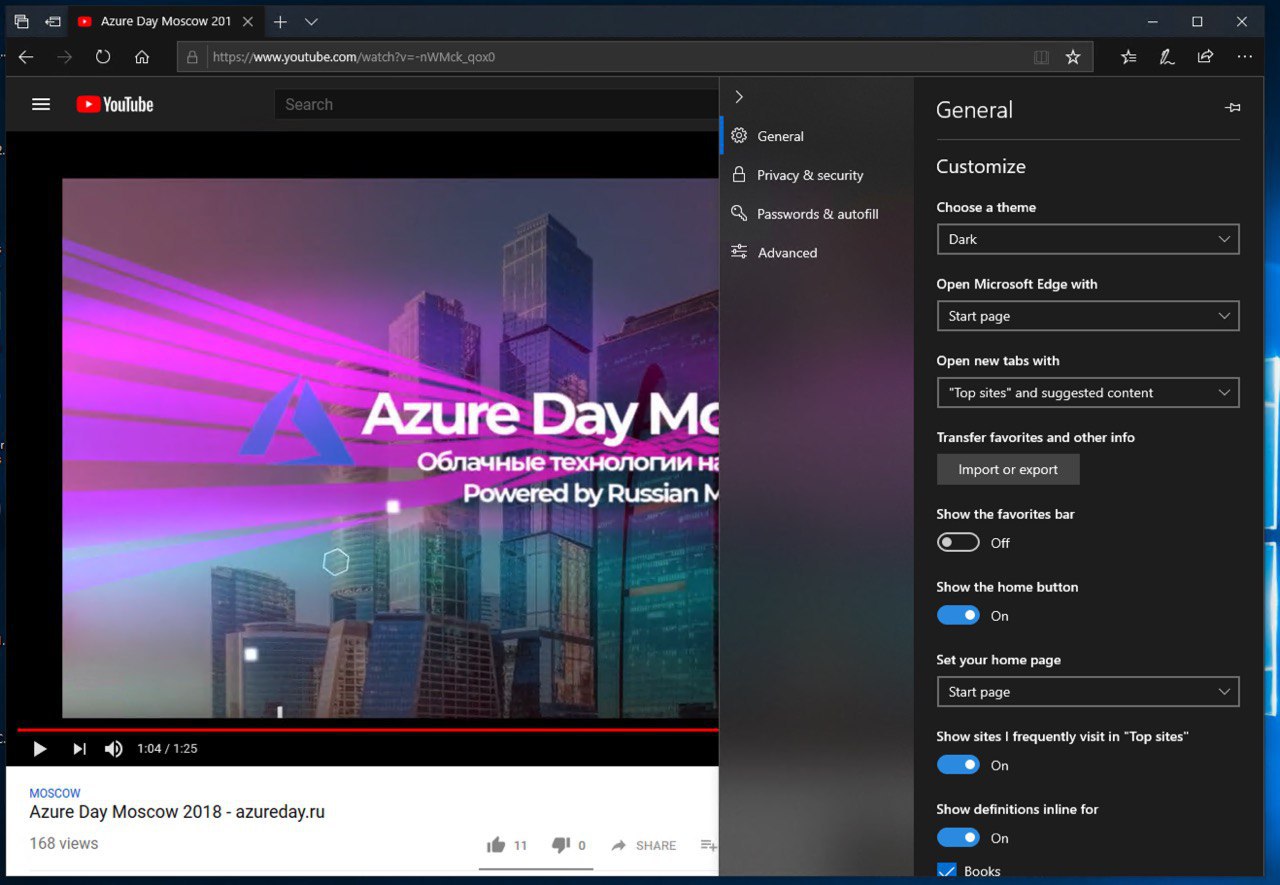The image size is (1280, 885).
Task: Pin the settings pane
Action: coord(1232,108)
